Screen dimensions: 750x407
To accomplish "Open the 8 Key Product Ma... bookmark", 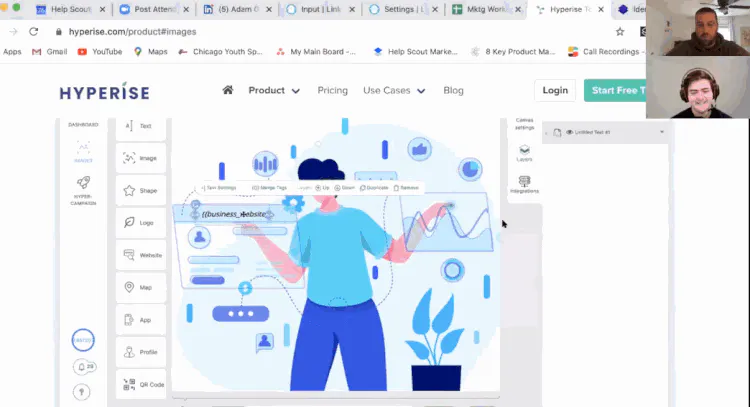I will pyautogui.click(x=513, y=52).
